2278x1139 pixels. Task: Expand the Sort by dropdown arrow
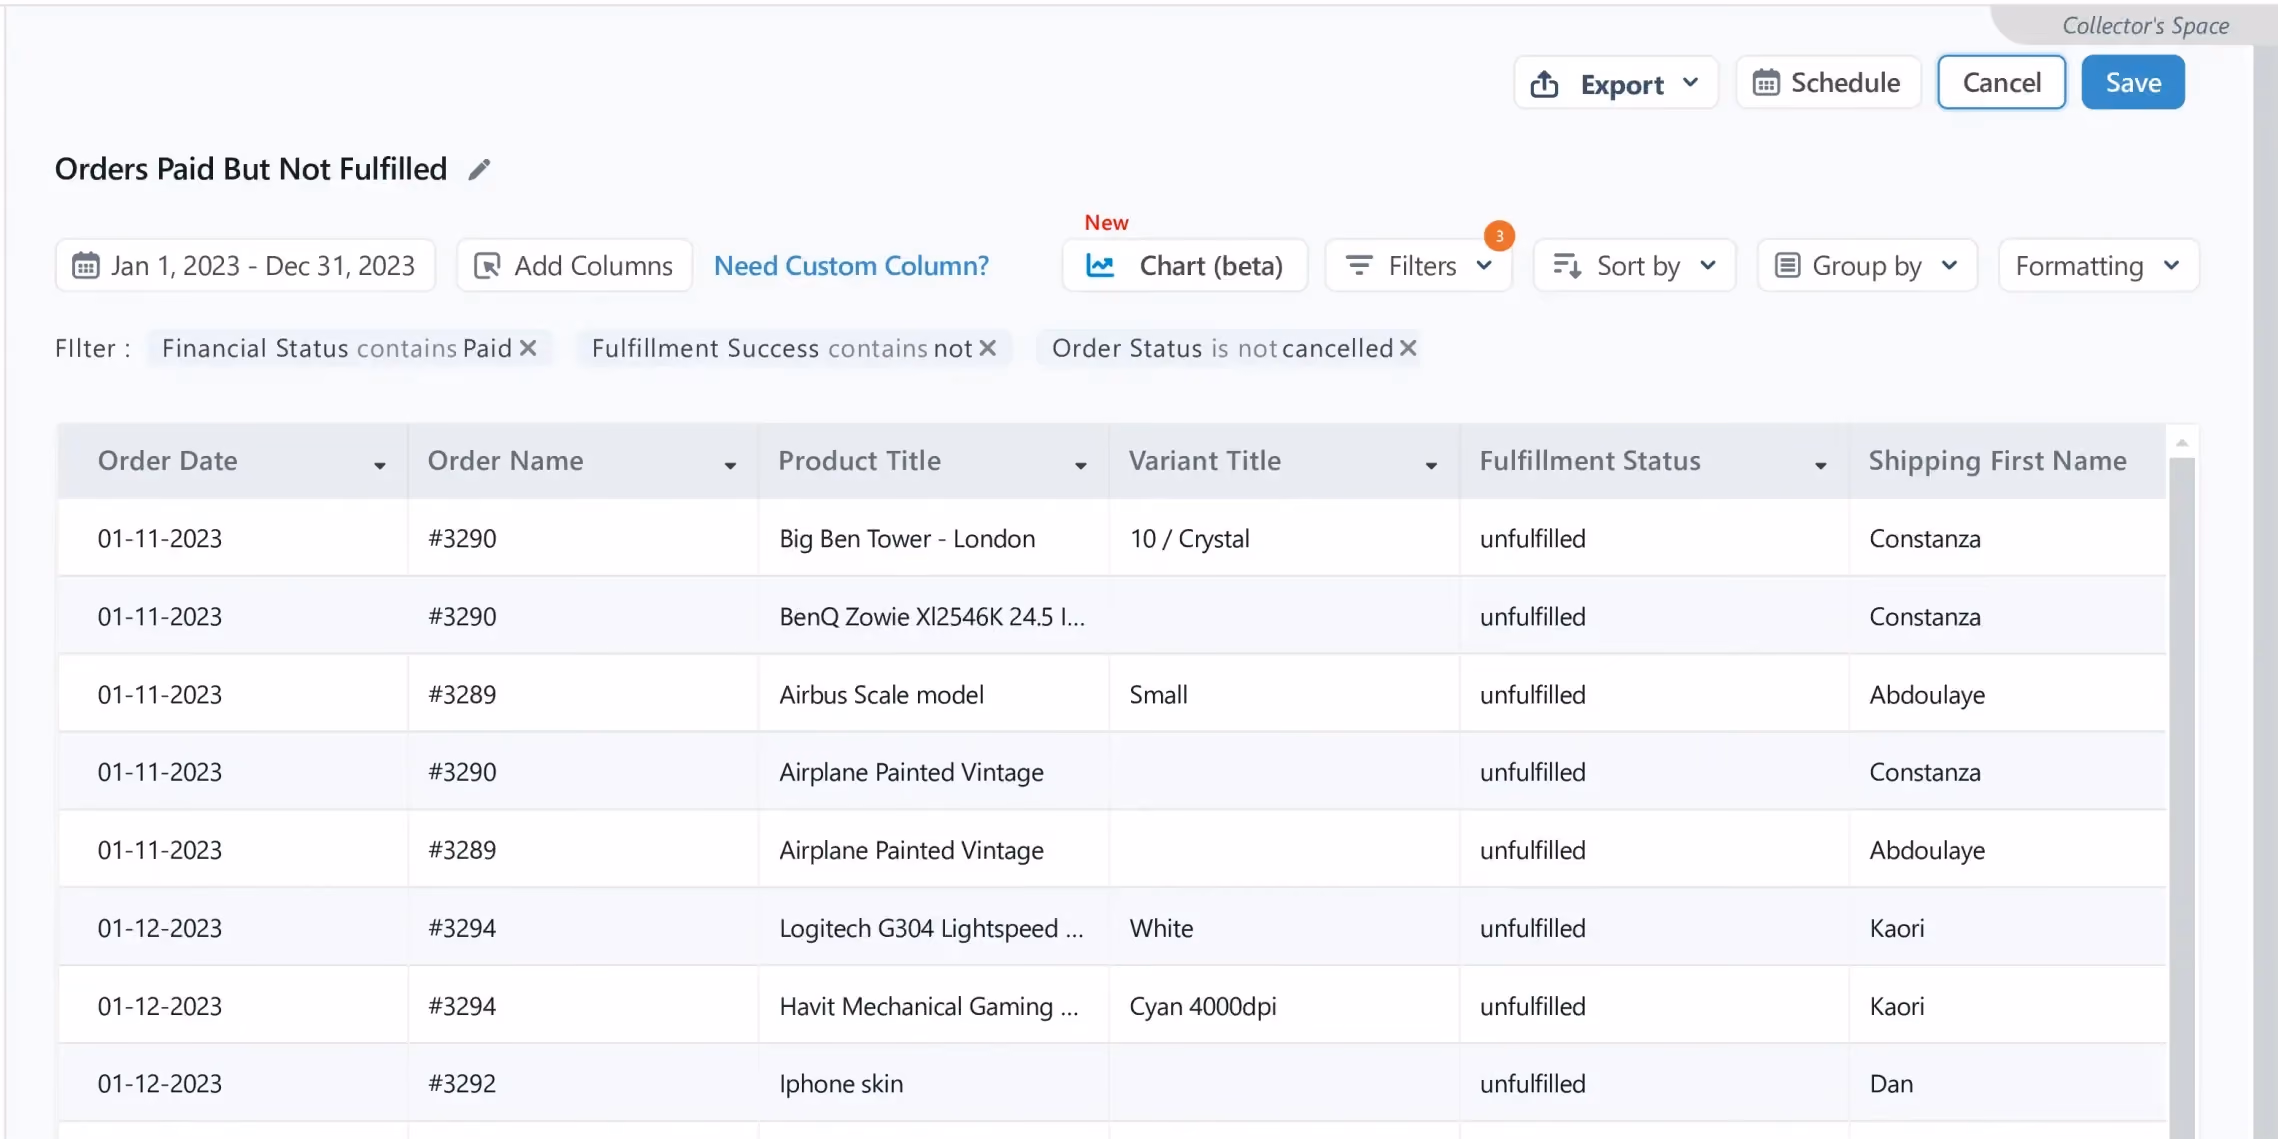pyautogui.click(x=1708, y=265)
